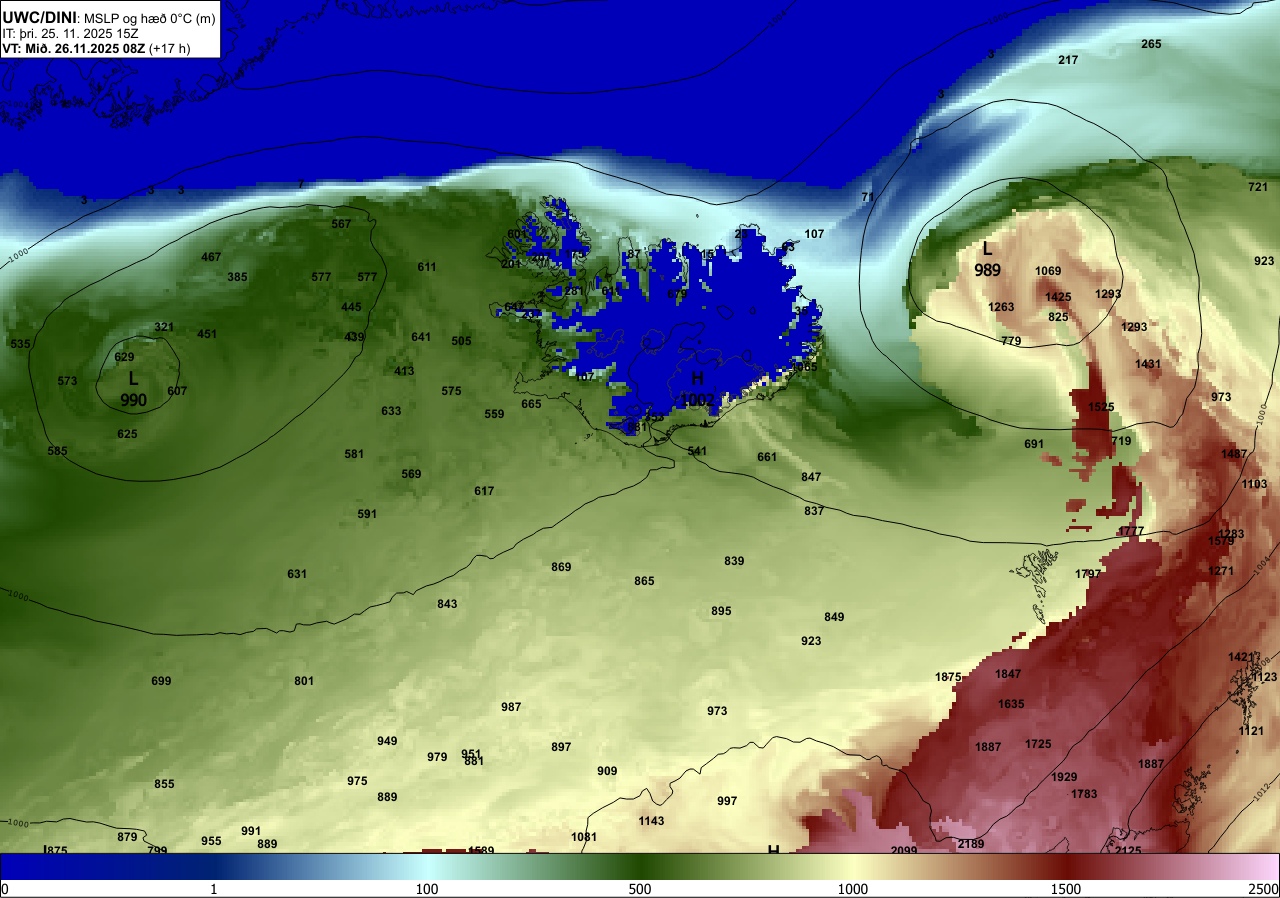Click the height value '1635'

pos(1011,704)
